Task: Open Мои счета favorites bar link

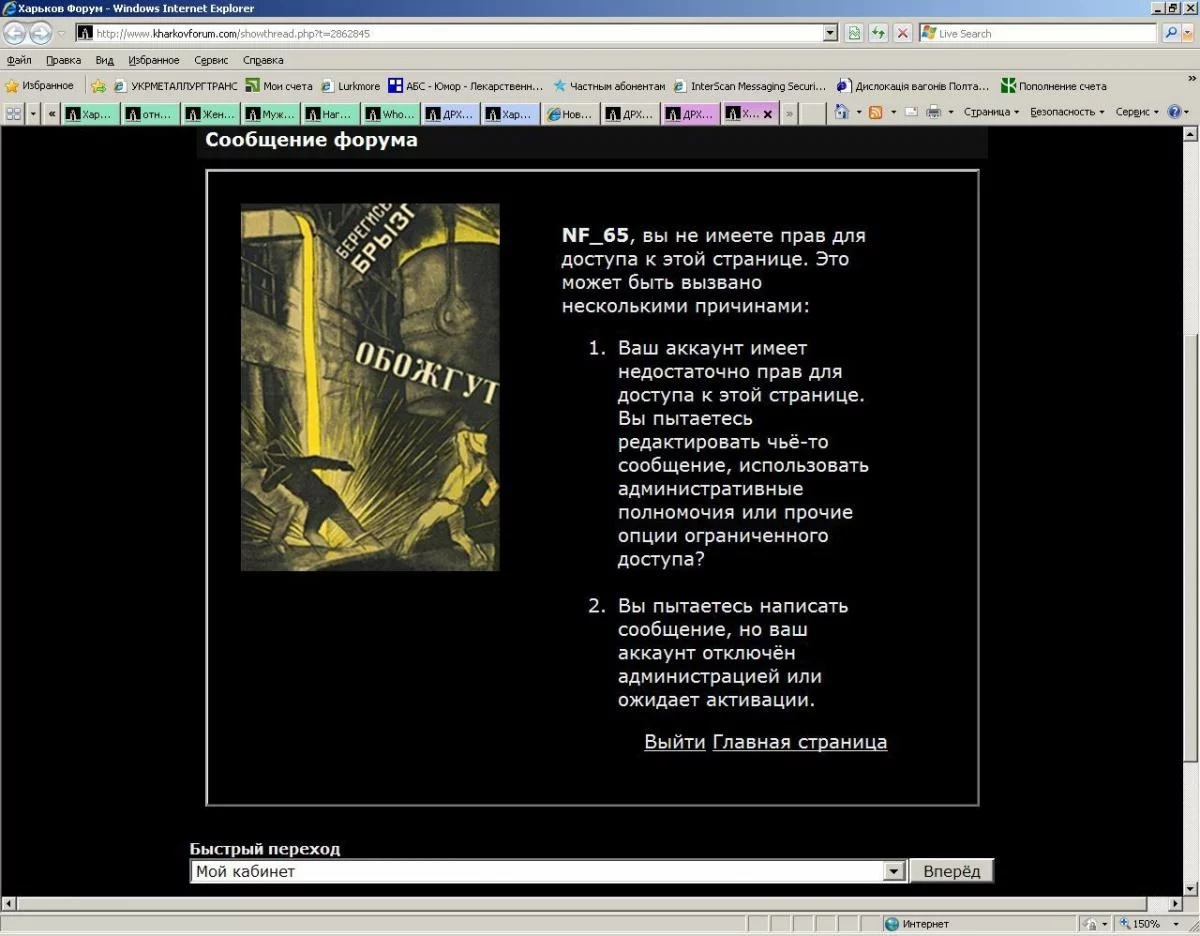Action: tap(279, 86)
